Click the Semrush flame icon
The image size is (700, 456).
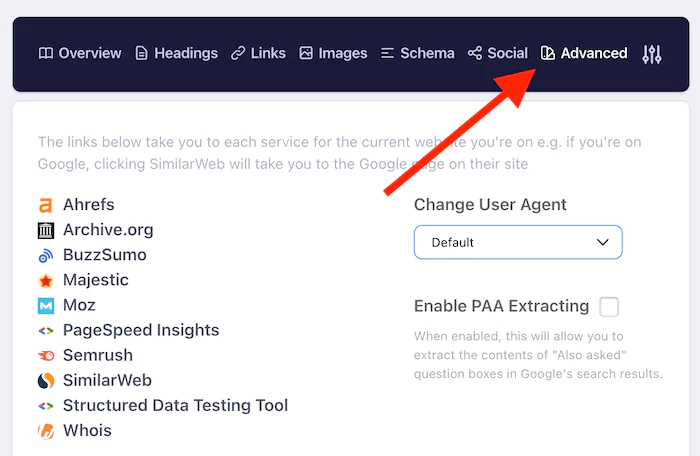[45, 355]
